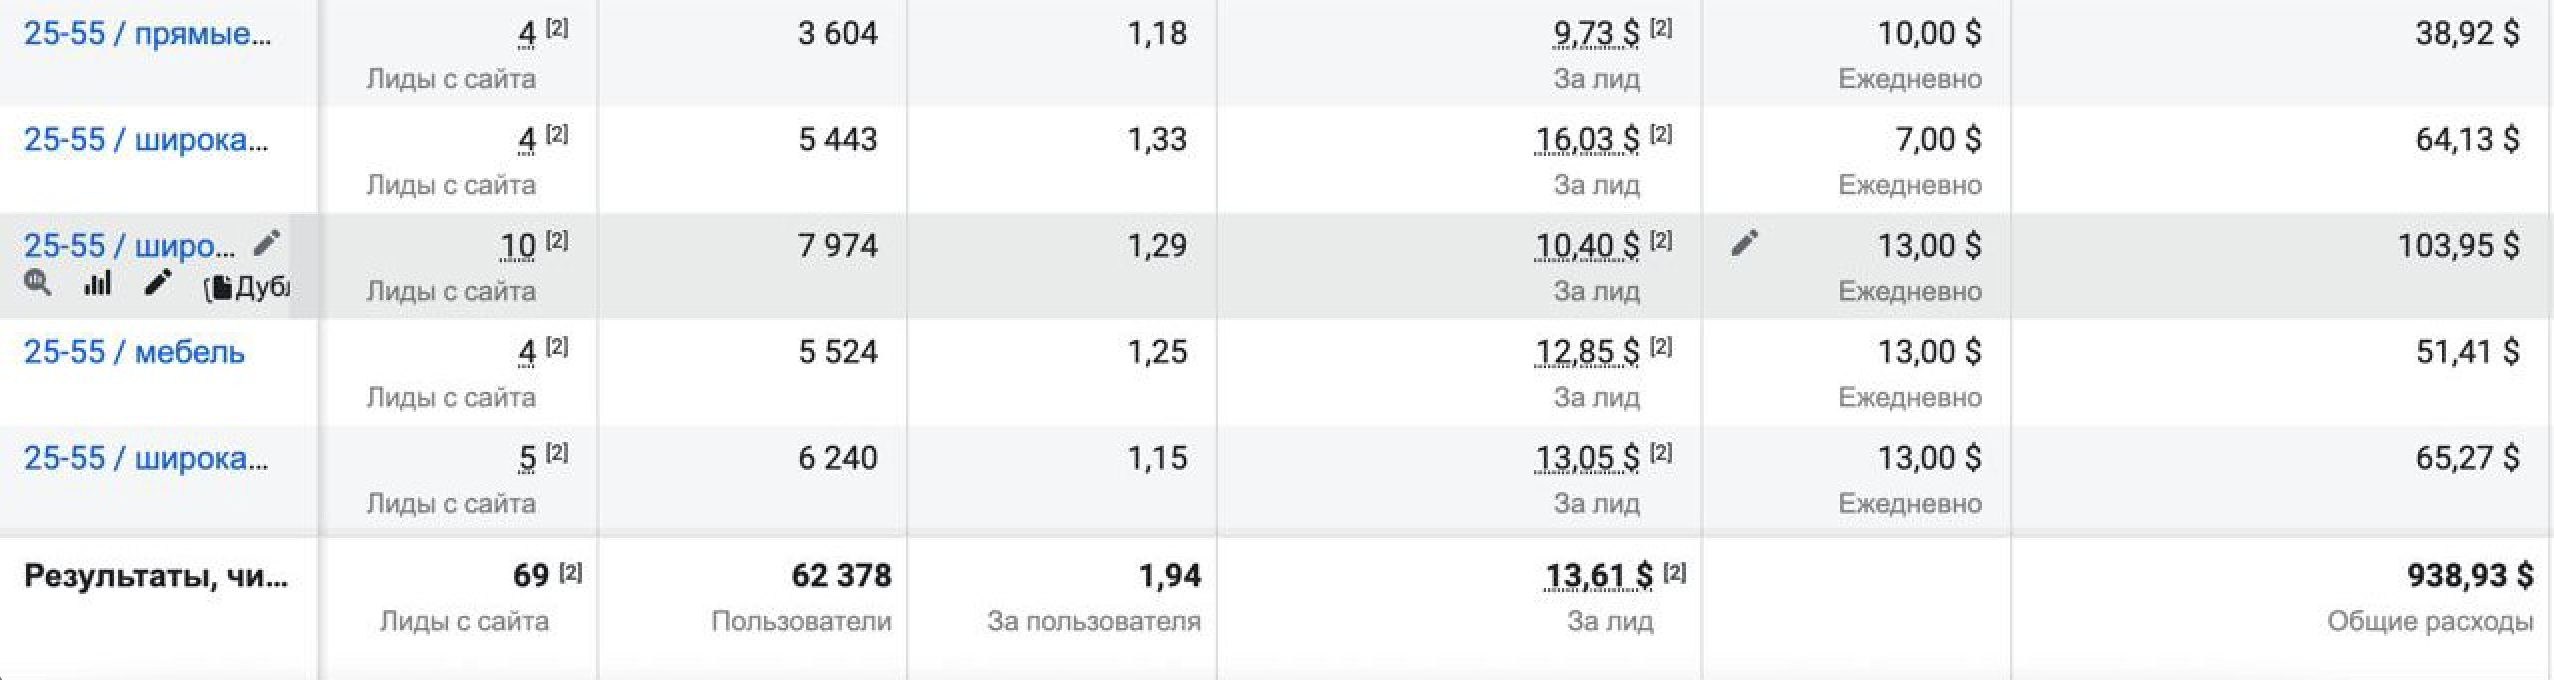Click footnote [2] beside cost 13,61 $
The image size is (2554, 680).
(x=1674, y=572)
